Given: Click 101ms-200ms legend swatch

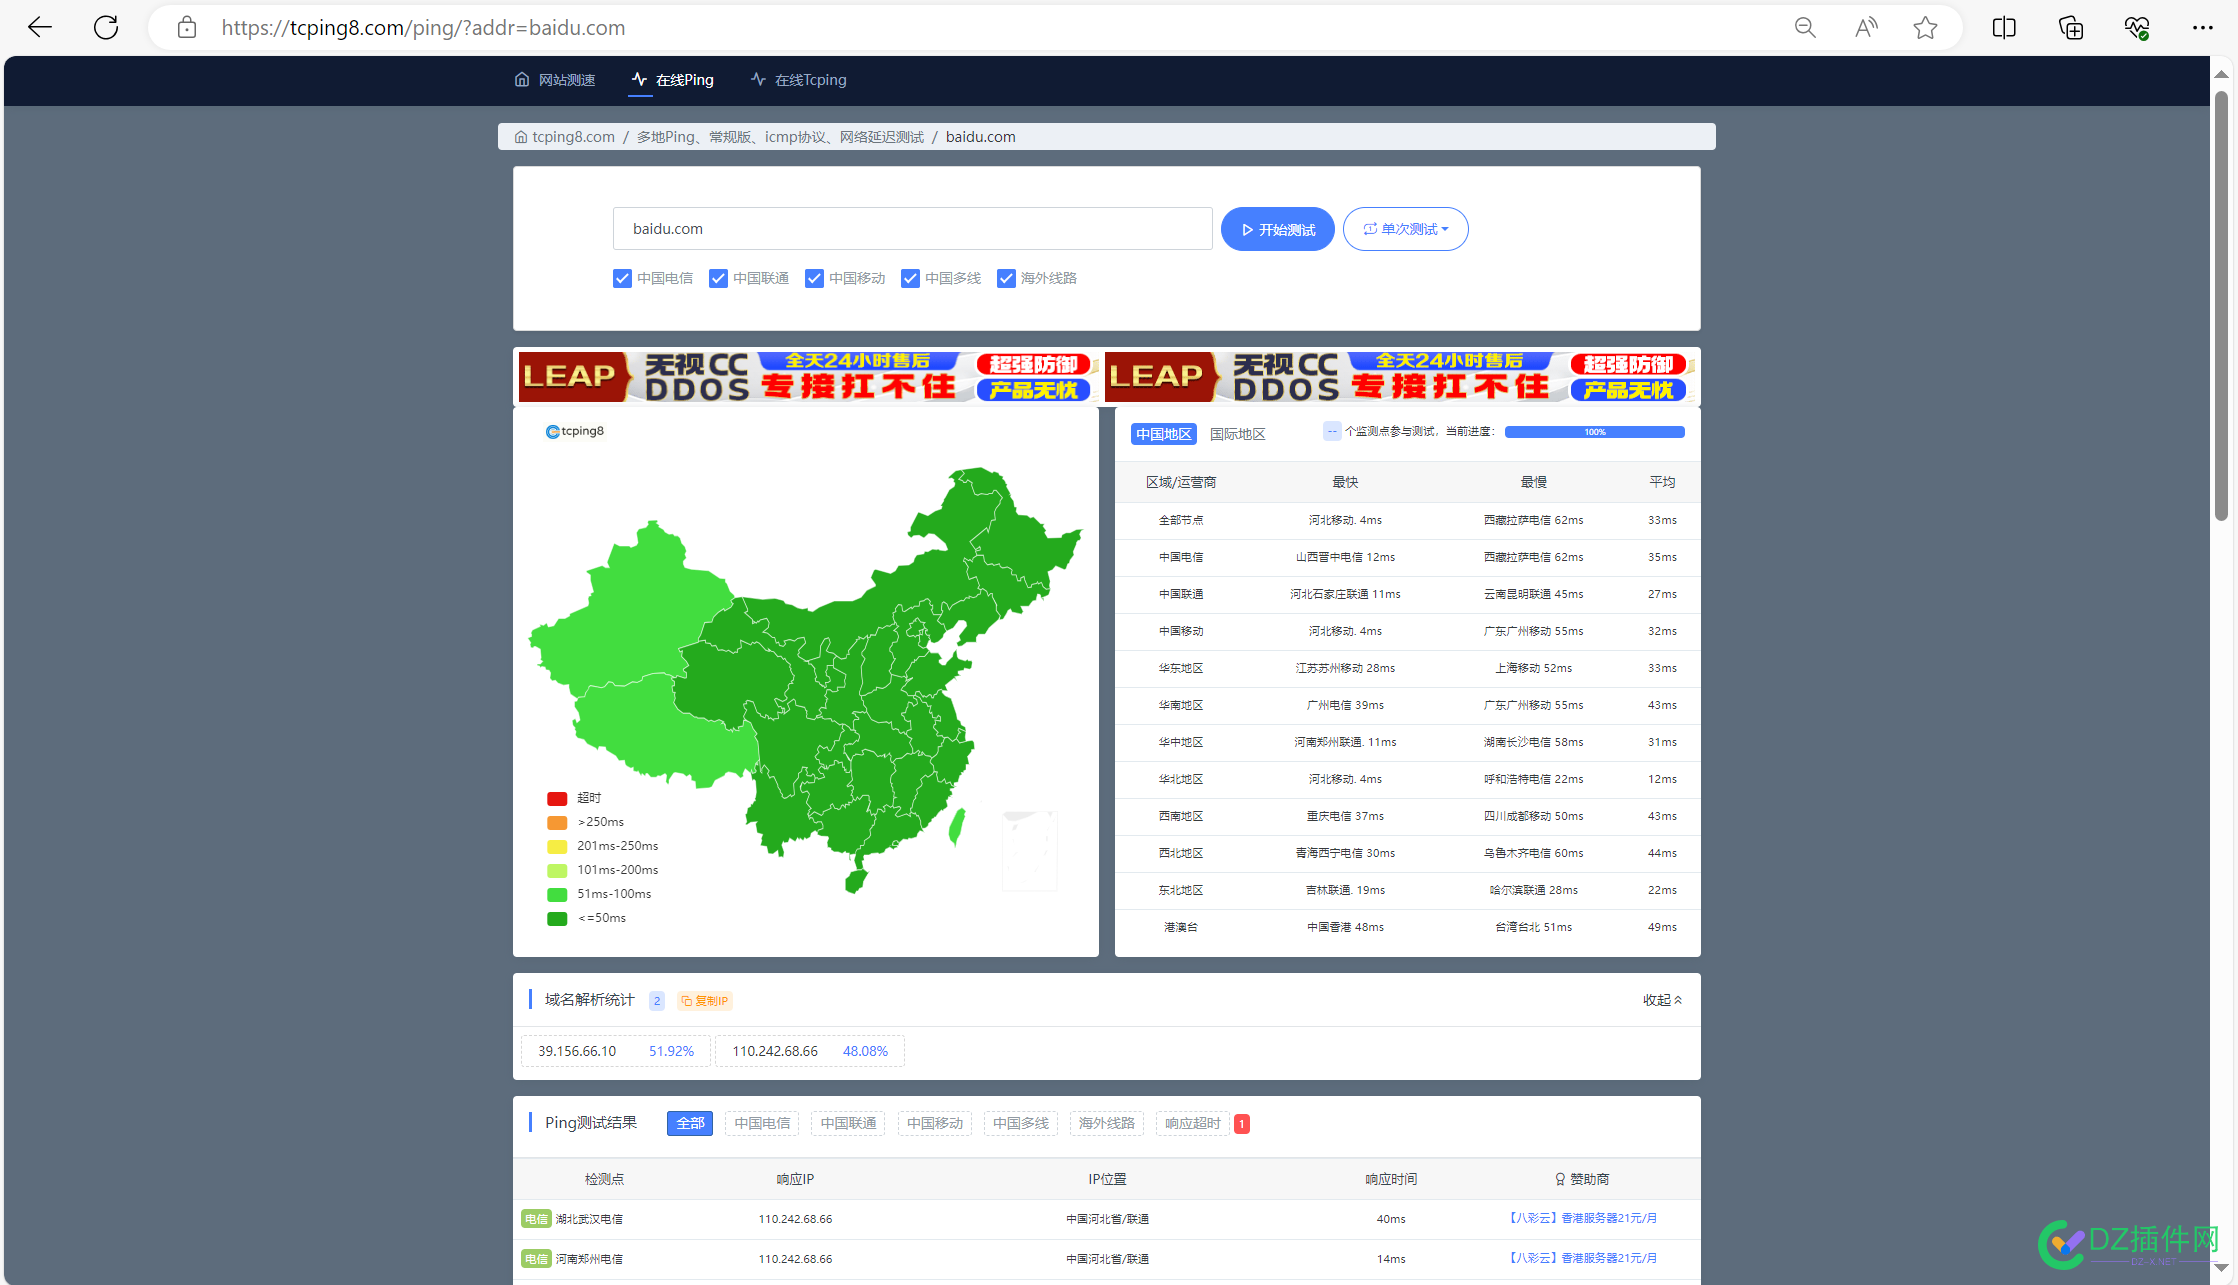Looking at the screenshot, I should [x=557, y=870].
